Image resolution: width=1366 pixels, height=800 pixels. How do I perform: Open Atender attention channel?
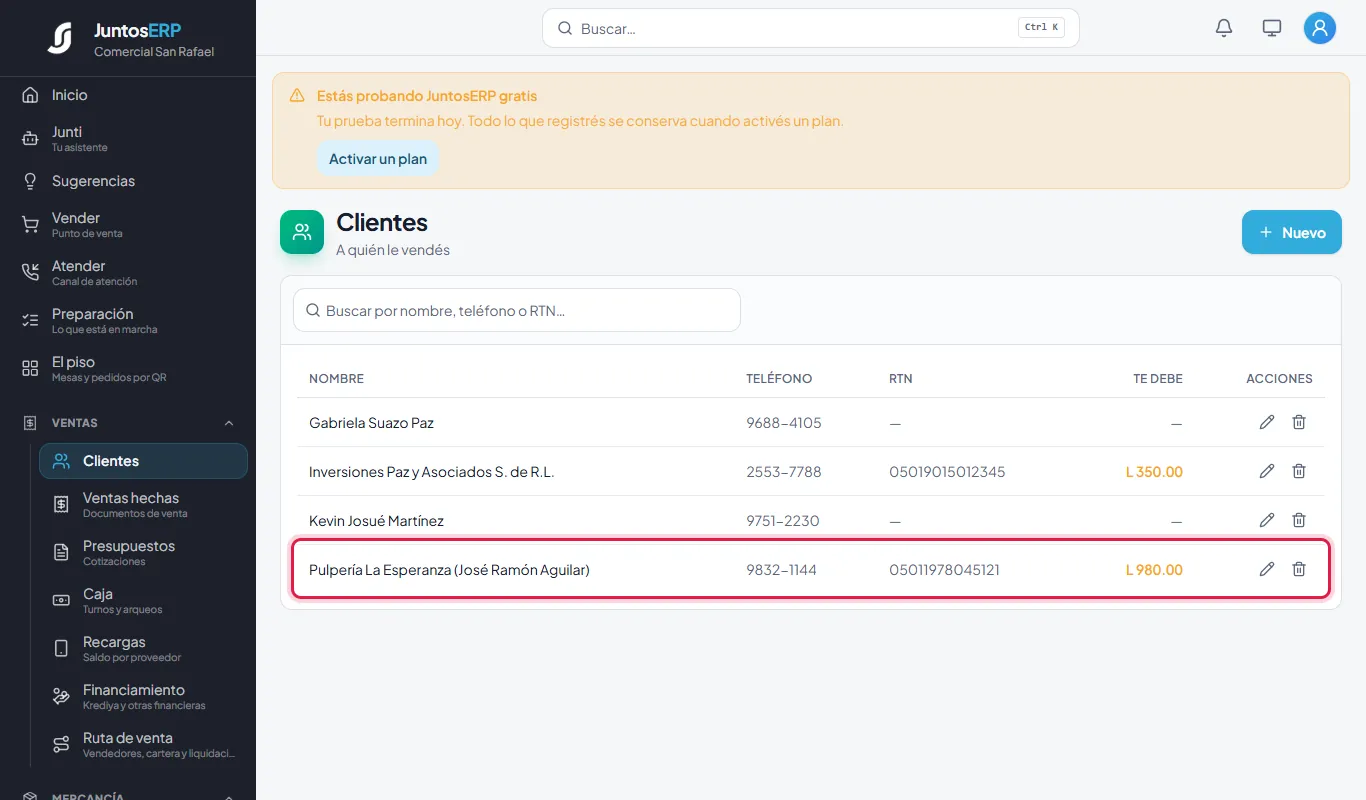(128, 273)
